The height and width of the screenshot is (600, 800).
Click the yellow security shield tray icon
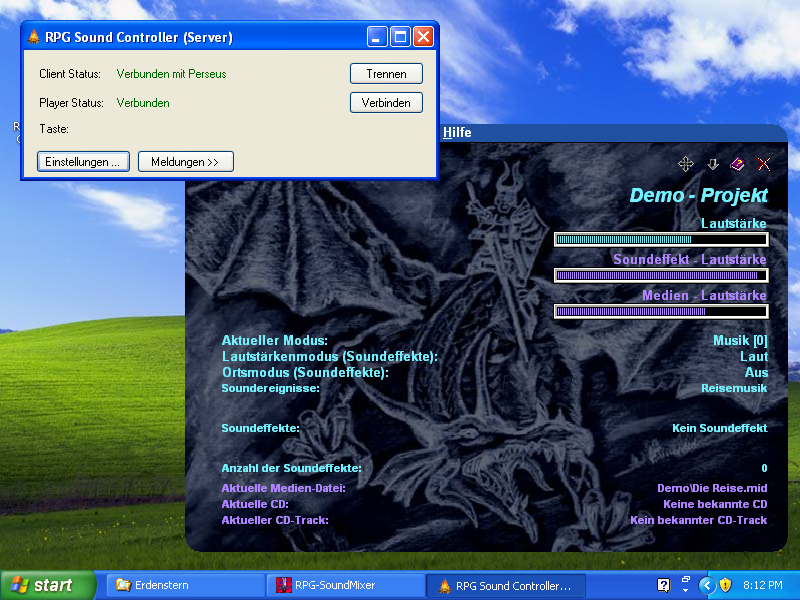click(x=726, y=585)
